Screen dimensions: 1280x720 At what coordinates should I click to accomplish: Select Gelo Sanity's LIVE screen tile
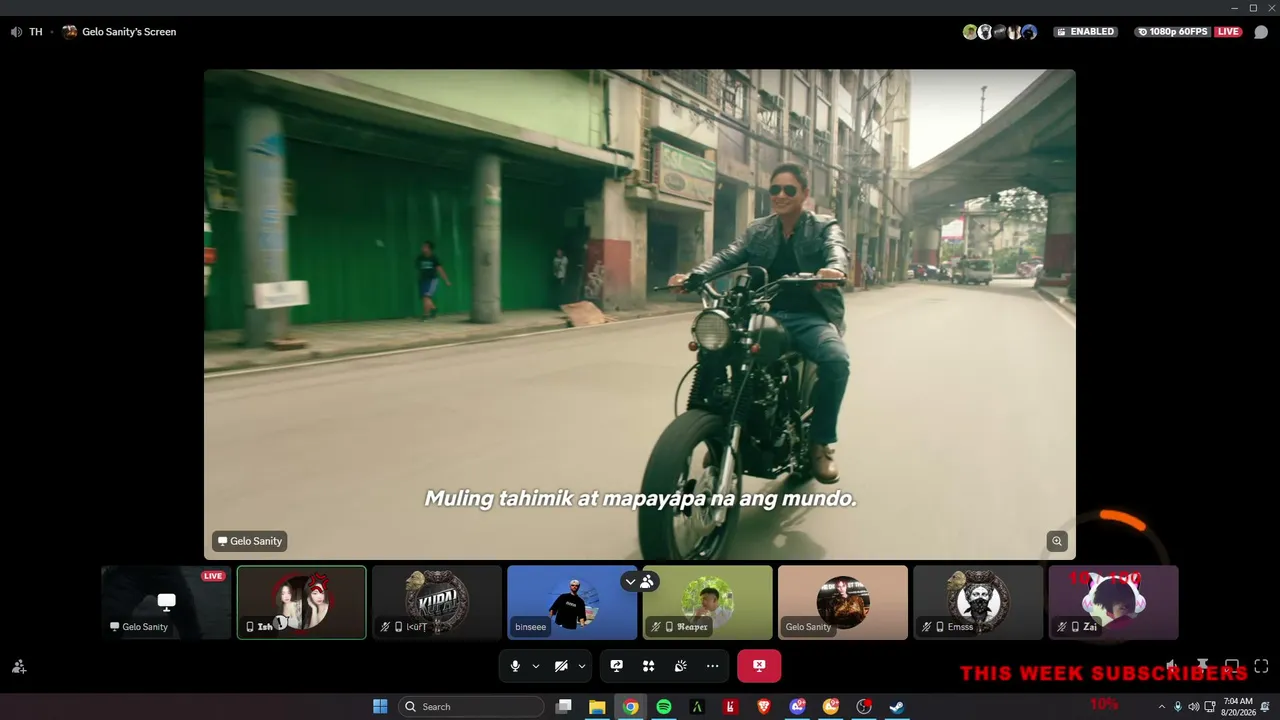point(166,603)
